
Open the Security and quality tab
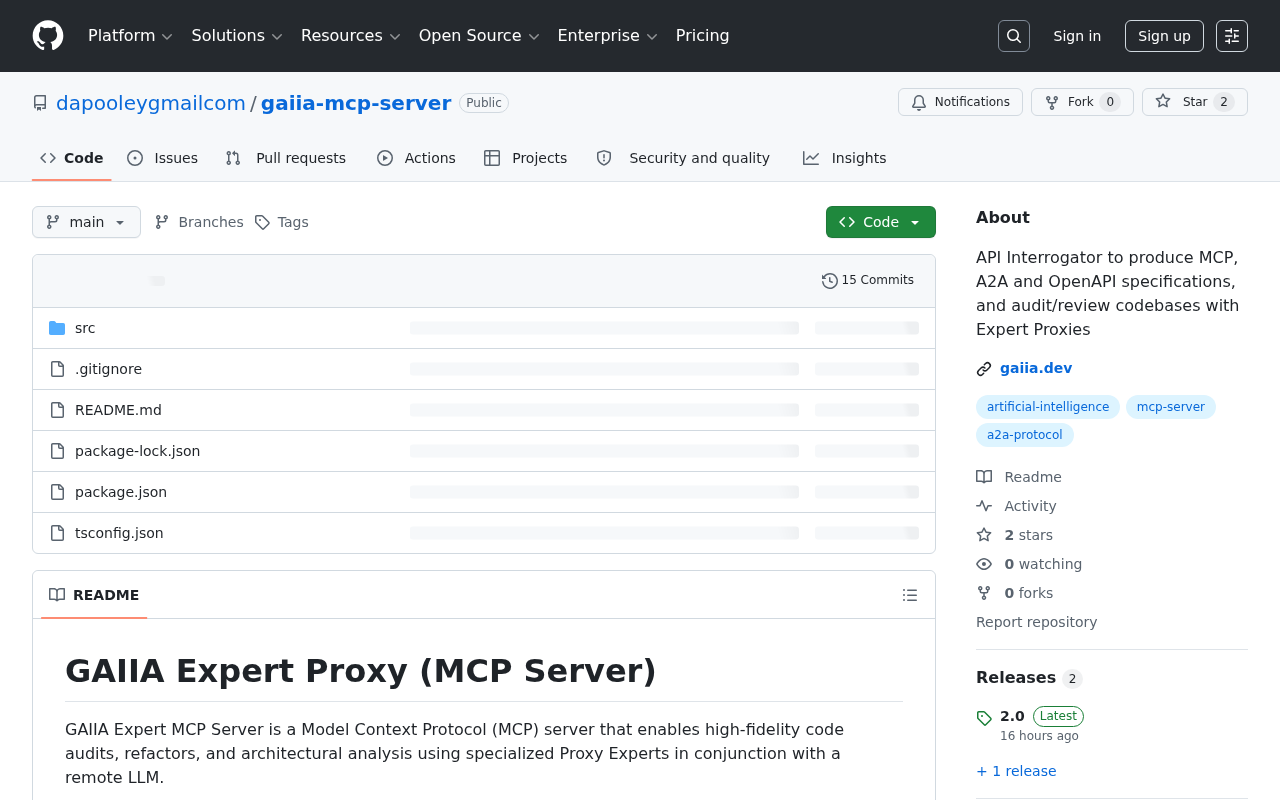pos(683,158)
